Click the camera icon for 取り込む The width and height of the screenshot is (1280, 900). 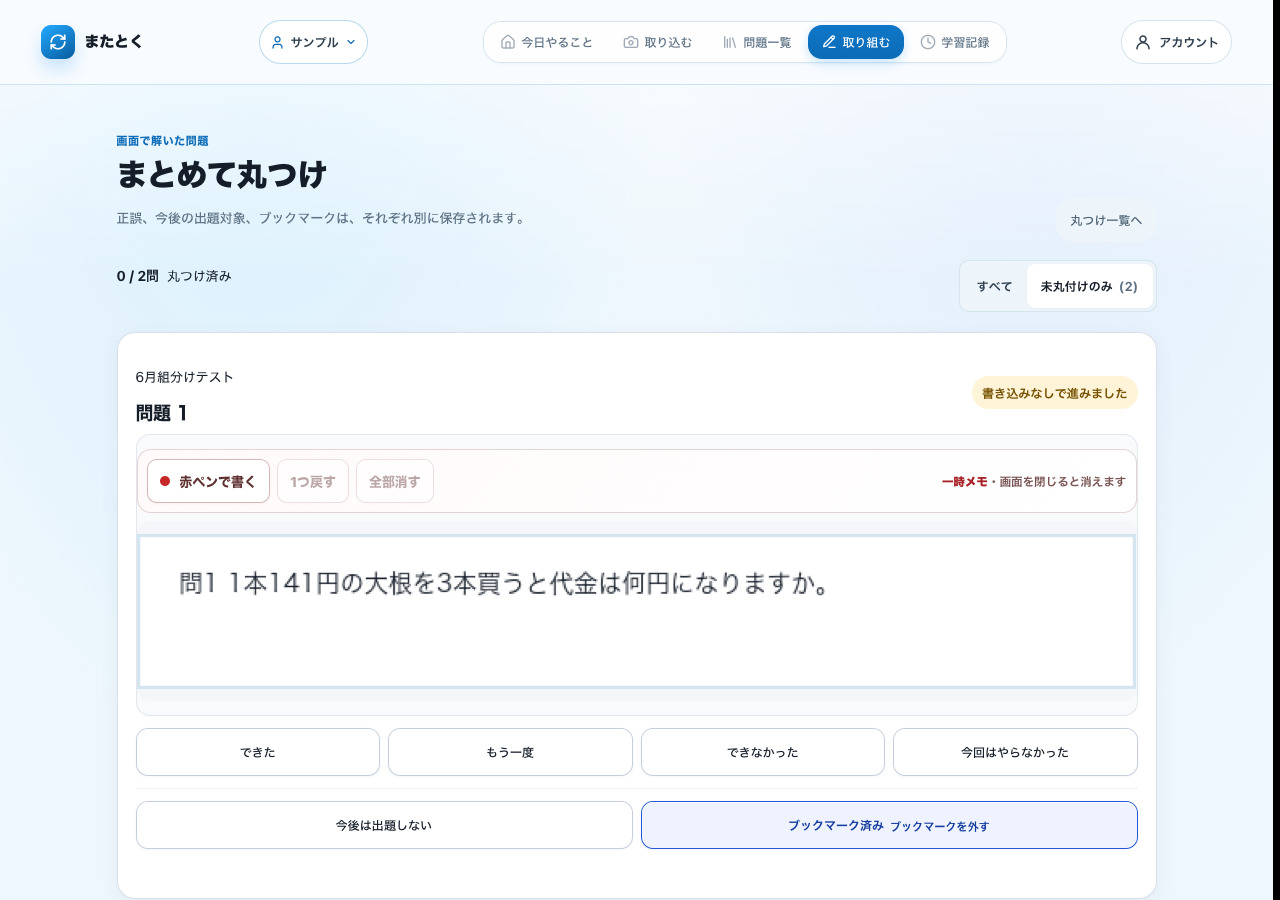coord(631,42)
